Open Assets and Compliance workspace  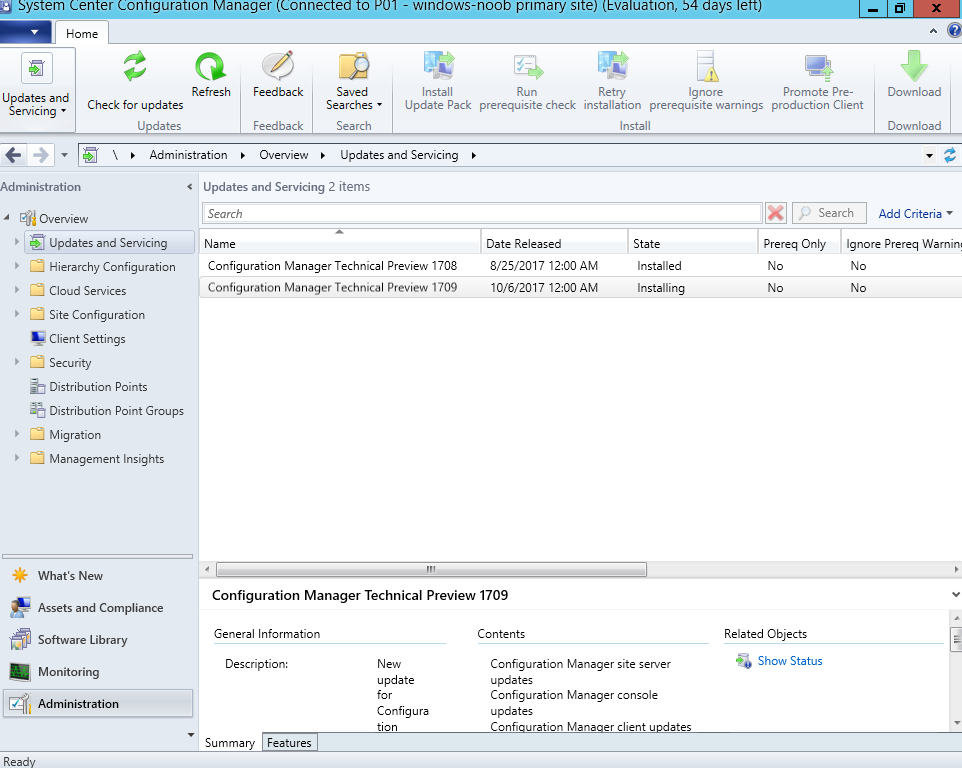[x=100, y=608]
